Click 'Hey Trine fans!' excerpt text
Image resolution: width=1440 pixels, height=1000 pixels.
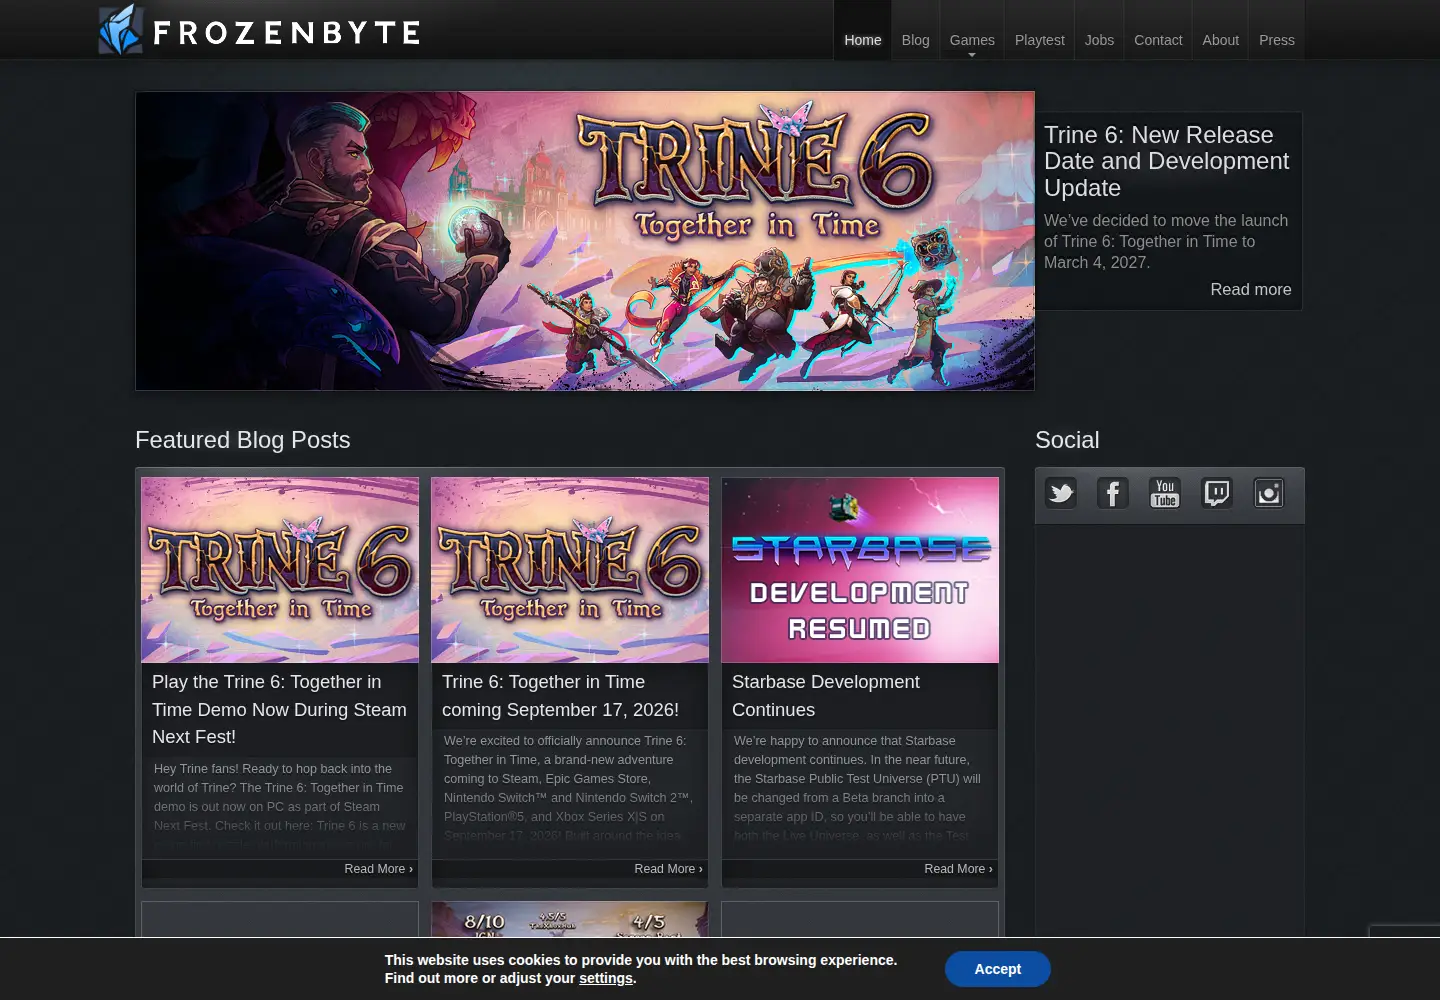tap(280, 806)
